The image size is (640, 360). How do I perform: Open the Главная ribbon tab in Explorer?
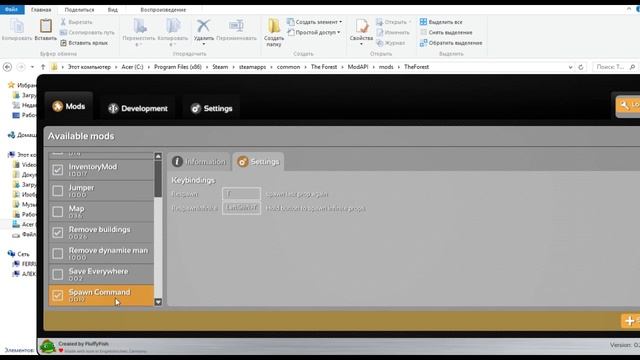[x=41, y=9]
